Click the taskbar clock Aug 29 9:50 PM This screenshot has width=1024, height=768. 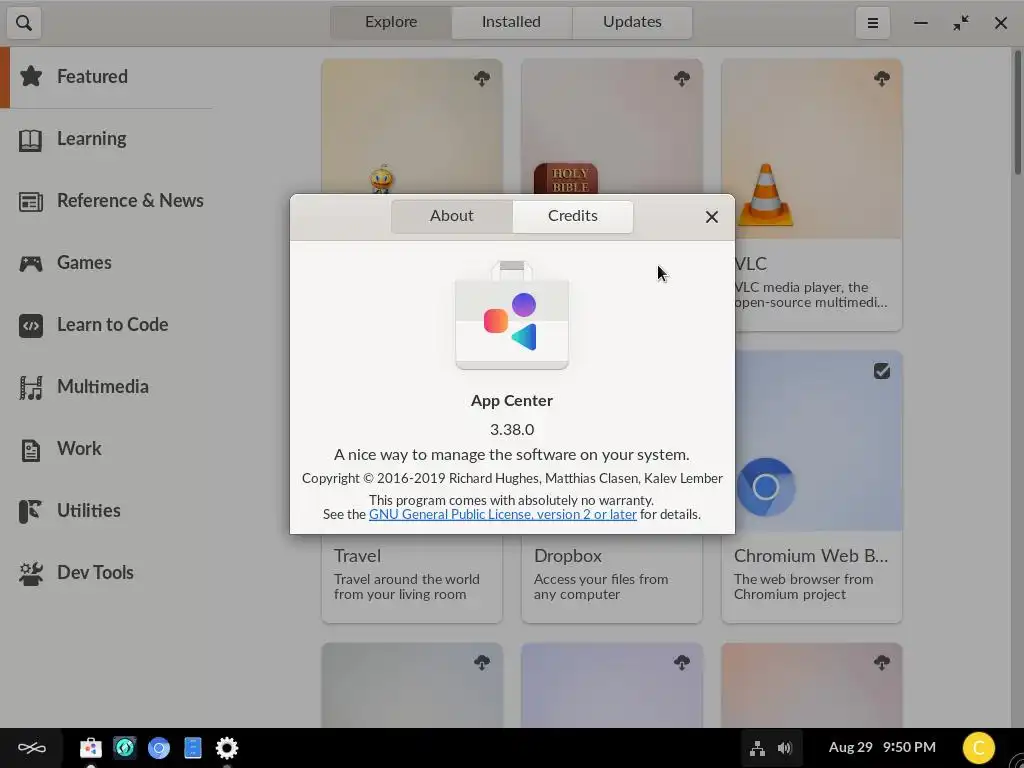882,747
